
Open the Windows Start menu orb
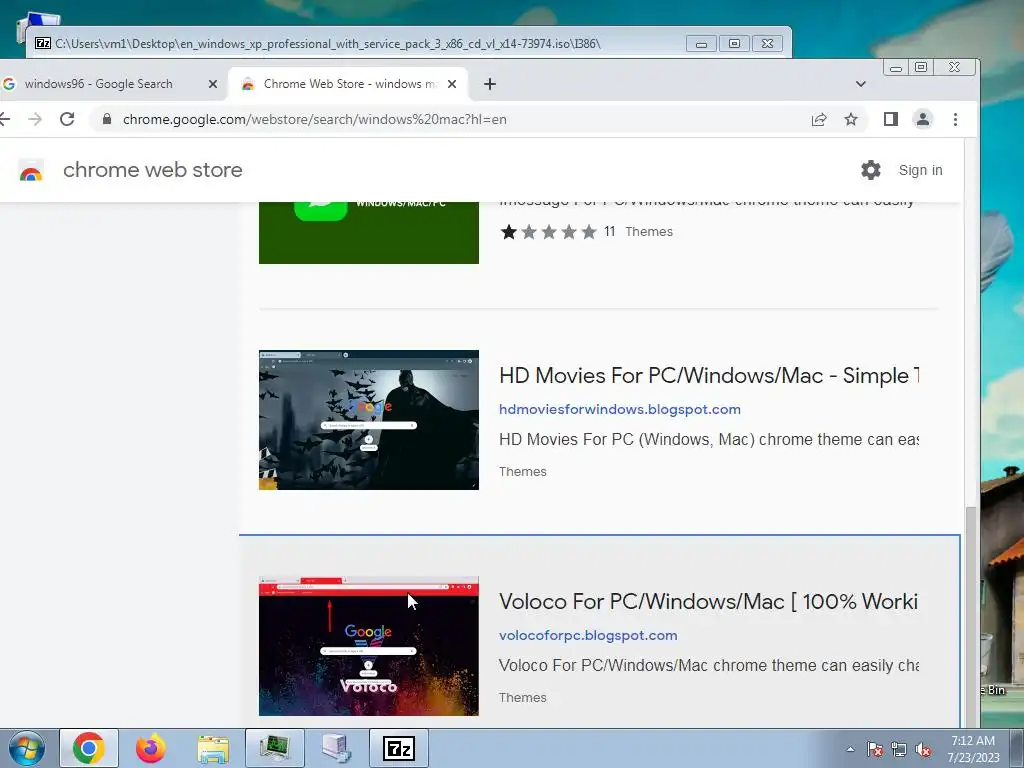click(26, 748)
